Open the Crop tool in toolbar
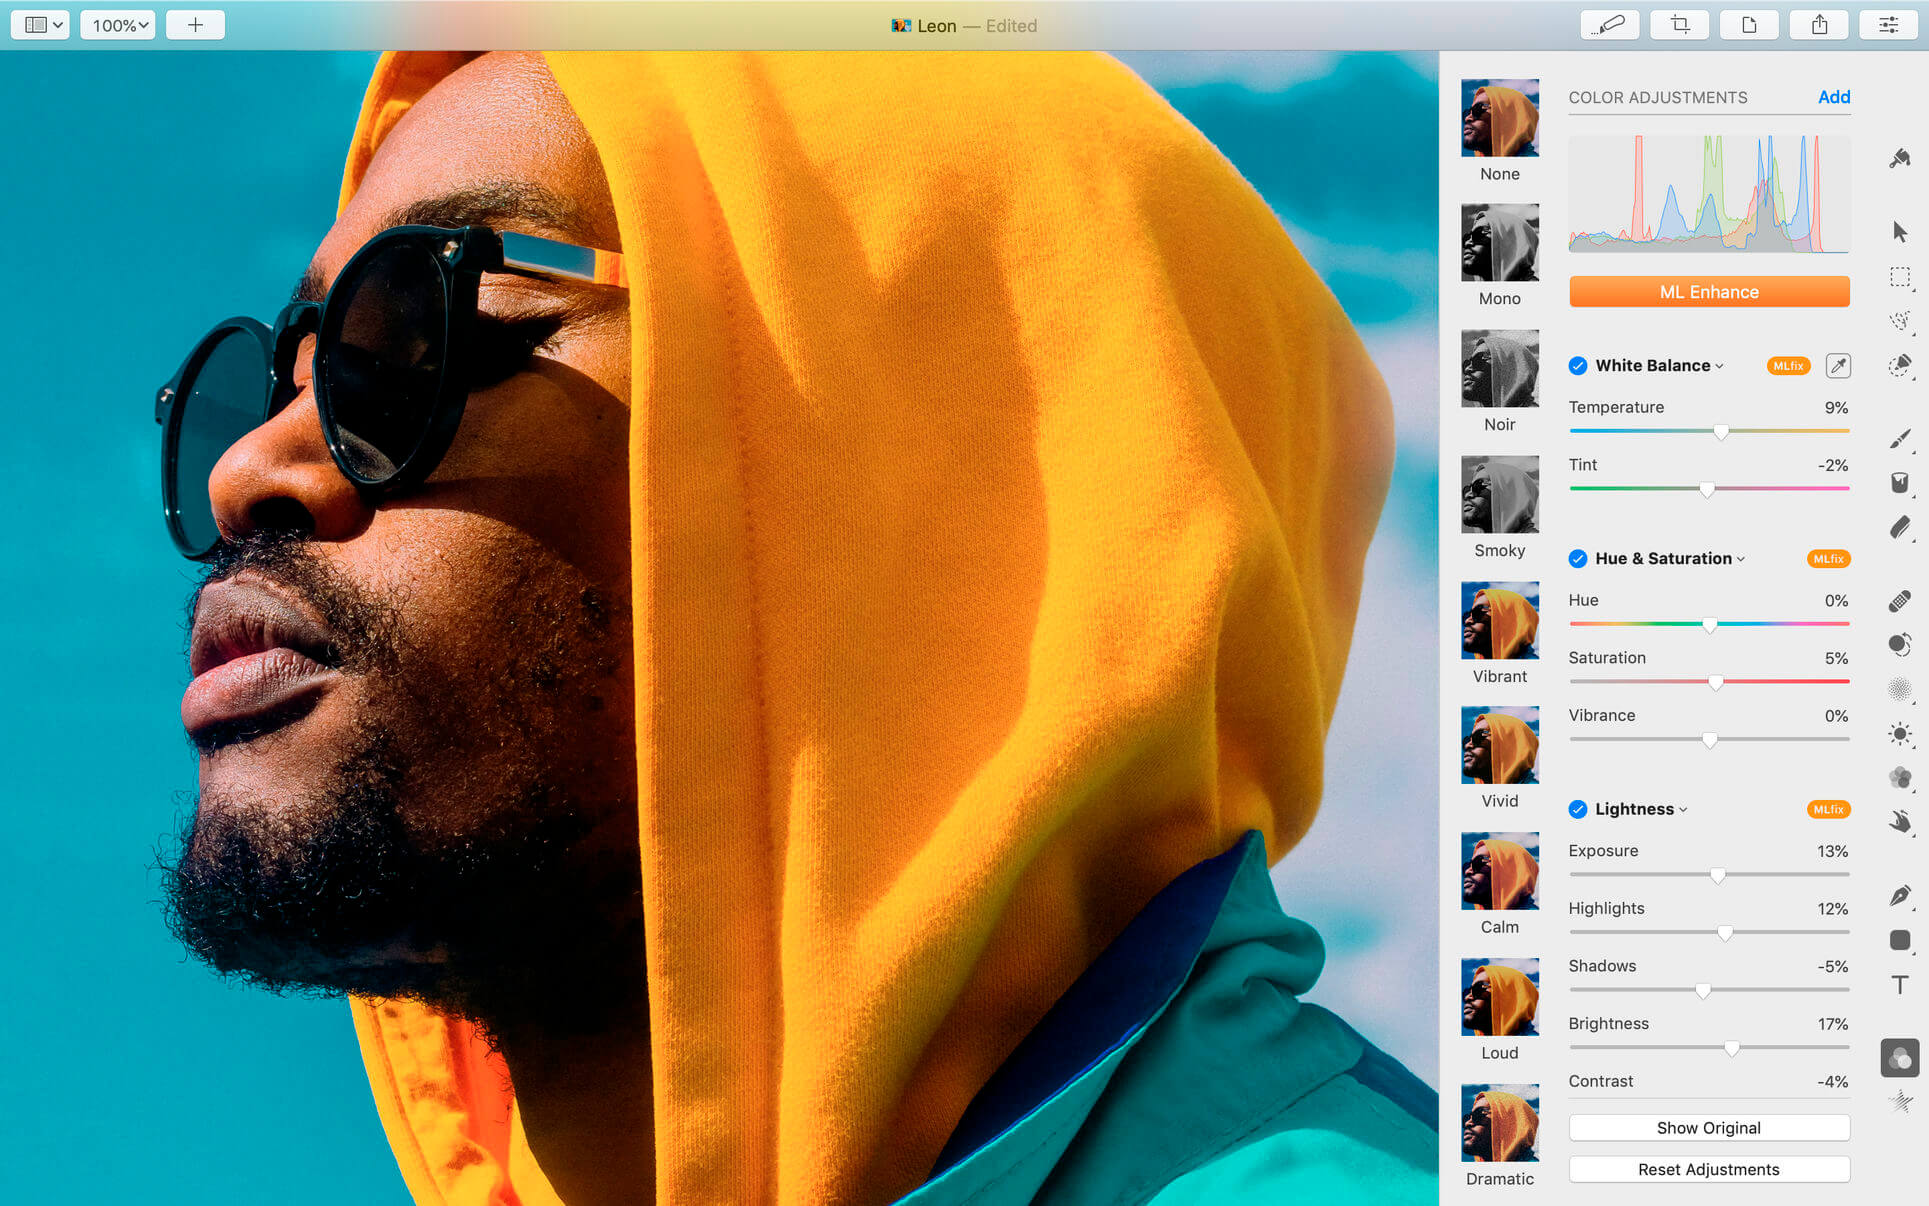Screen dimensions: 1929x1206 [x=1680, y=25]
